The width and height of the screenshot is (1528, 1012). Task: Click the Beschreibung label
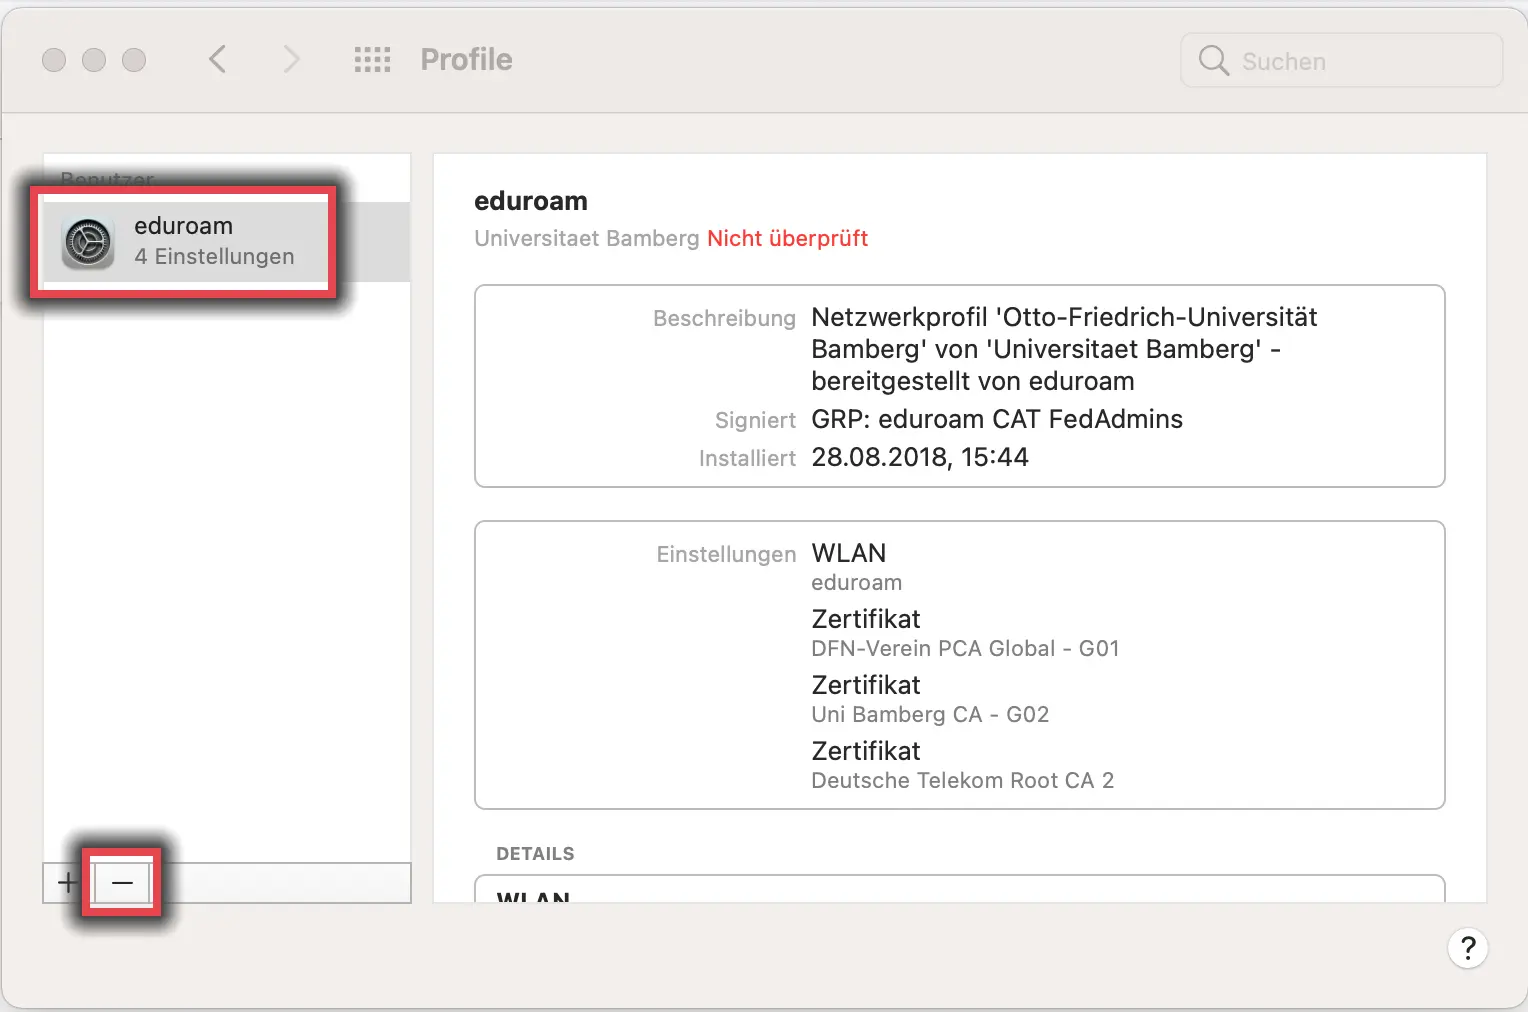724,318
